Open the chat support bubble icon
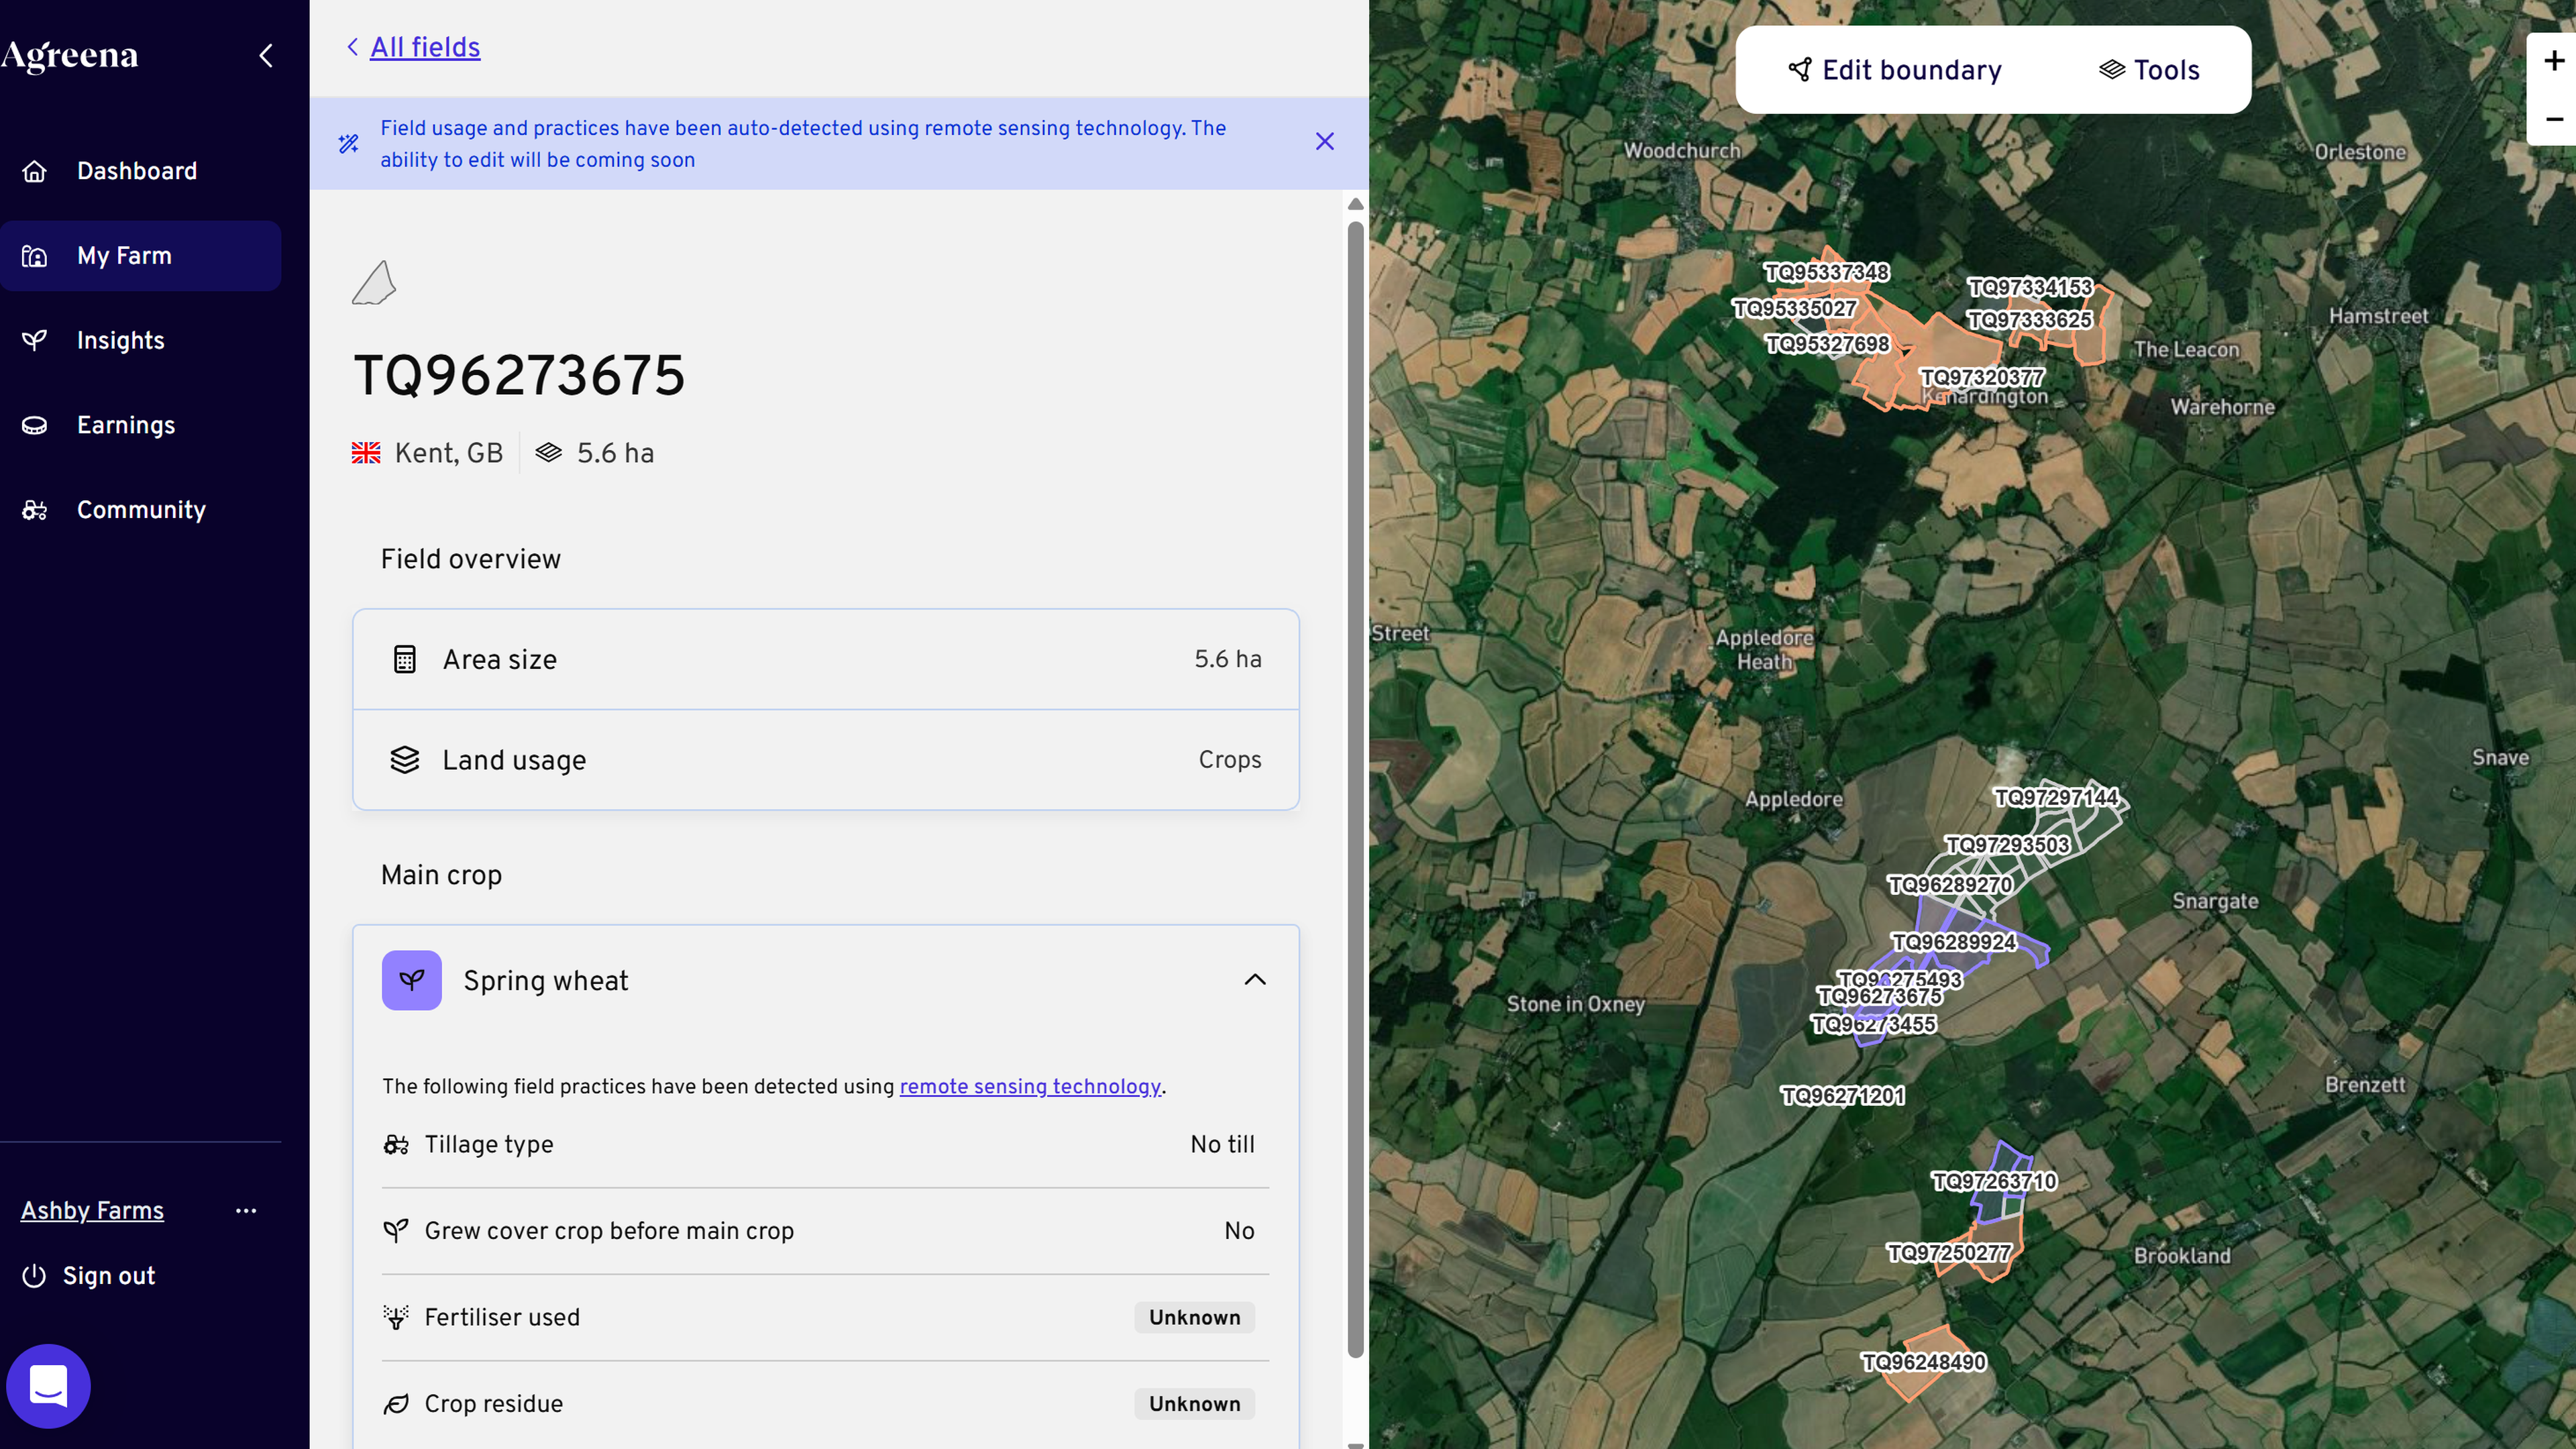Screen dimensions: 2576x1449 (48, 1386)
